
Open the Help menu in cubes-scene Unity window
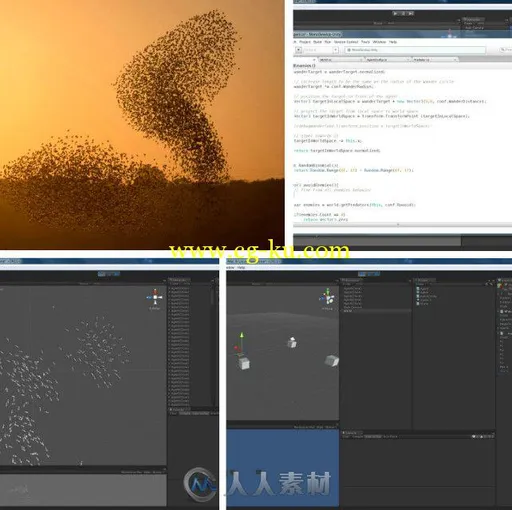[241, 267]
